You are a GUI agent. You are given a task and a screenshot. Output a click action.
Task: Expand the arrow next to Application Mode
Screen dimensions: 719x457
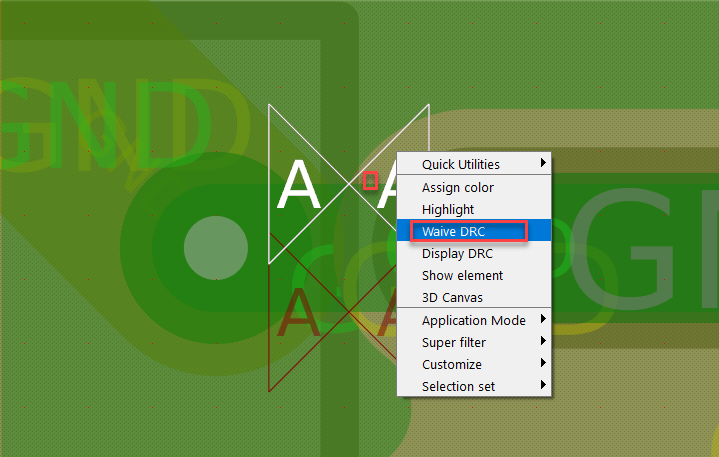click(x=543, y=320)
